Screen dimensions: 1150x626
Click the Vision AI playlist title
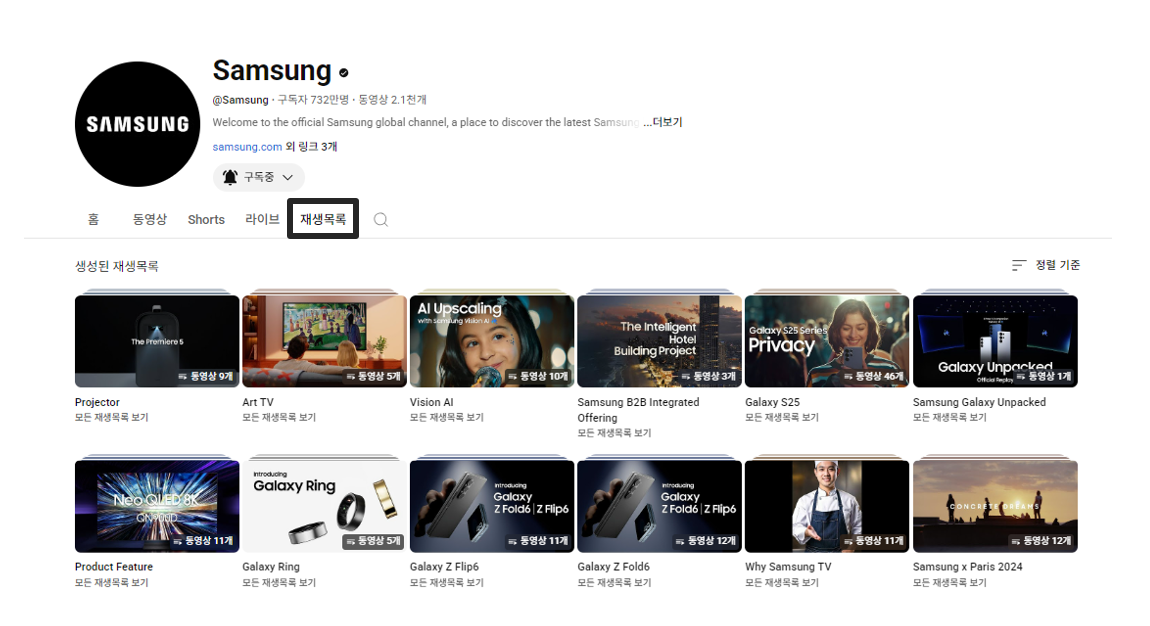coord(431,402)
